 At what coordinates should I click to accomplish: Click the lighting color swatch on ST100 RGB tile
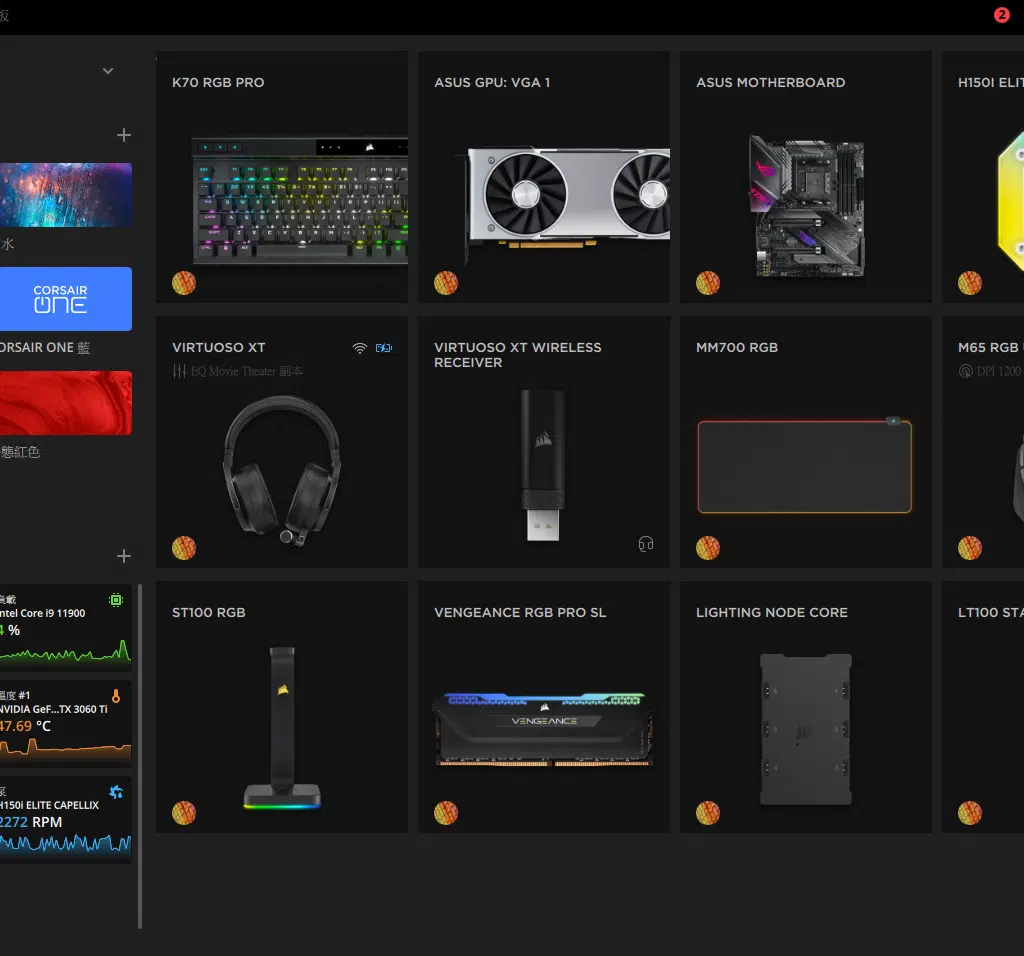coord(183,812)
